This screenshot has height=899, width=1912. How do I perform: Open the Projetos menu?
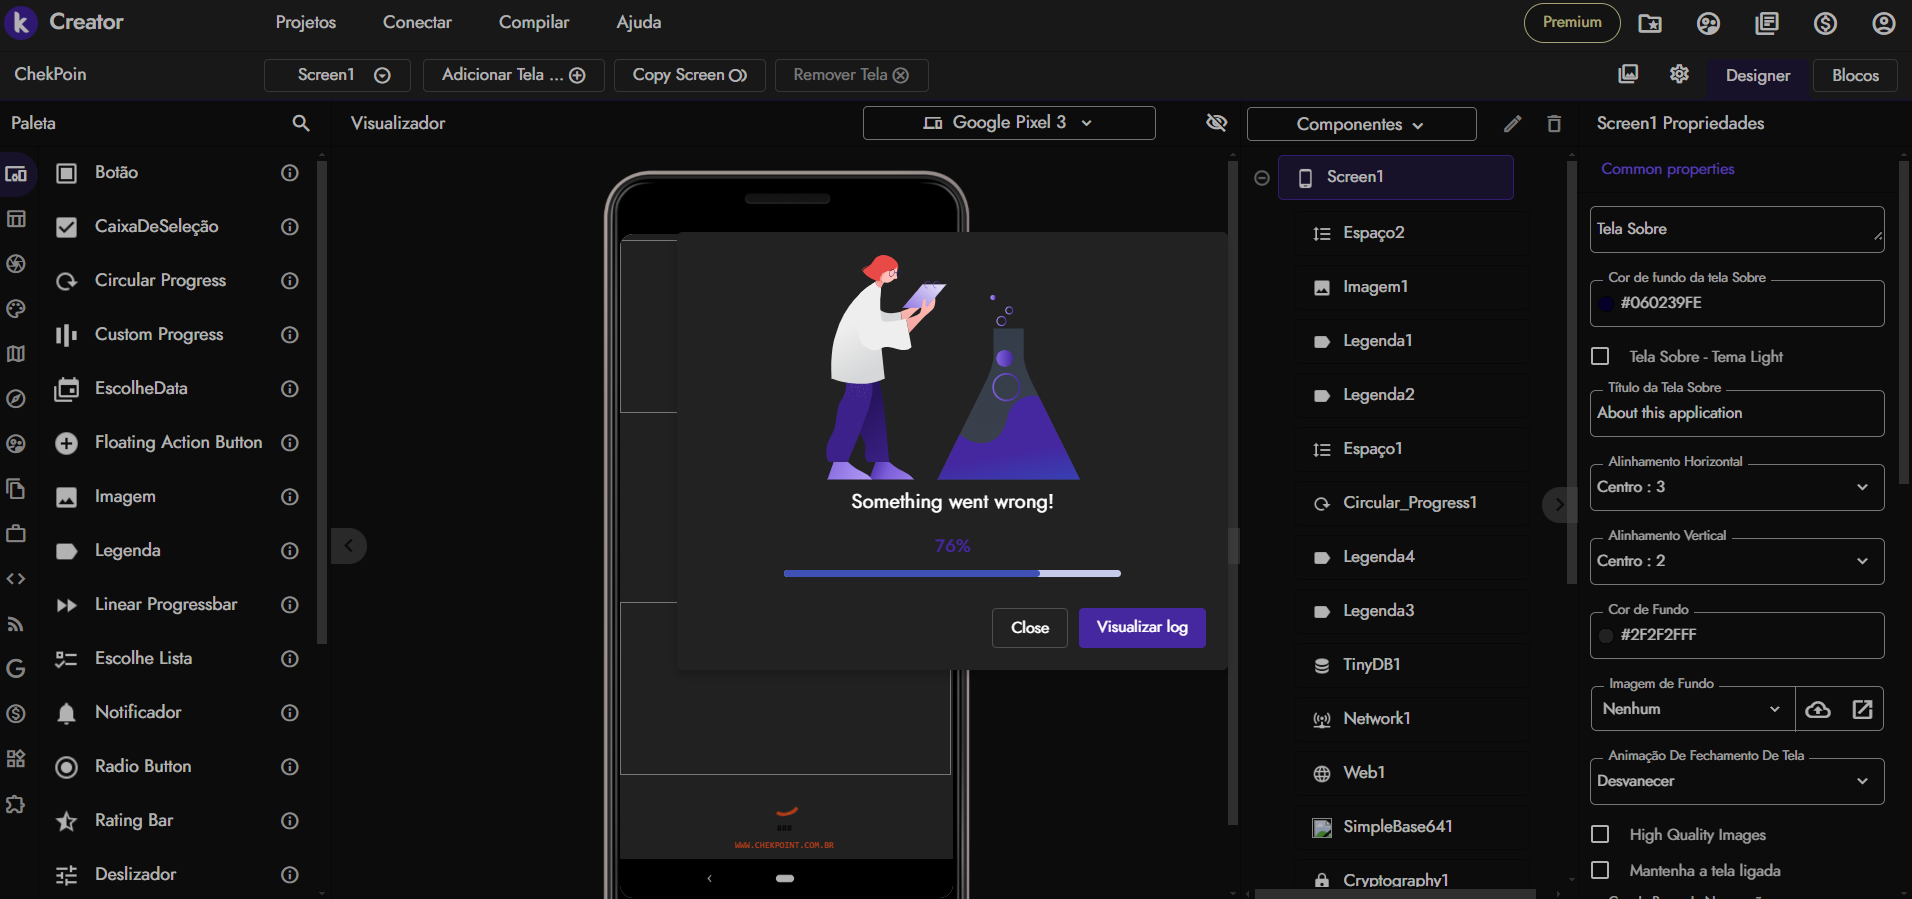pyautogui.click(x=305, y=22)
